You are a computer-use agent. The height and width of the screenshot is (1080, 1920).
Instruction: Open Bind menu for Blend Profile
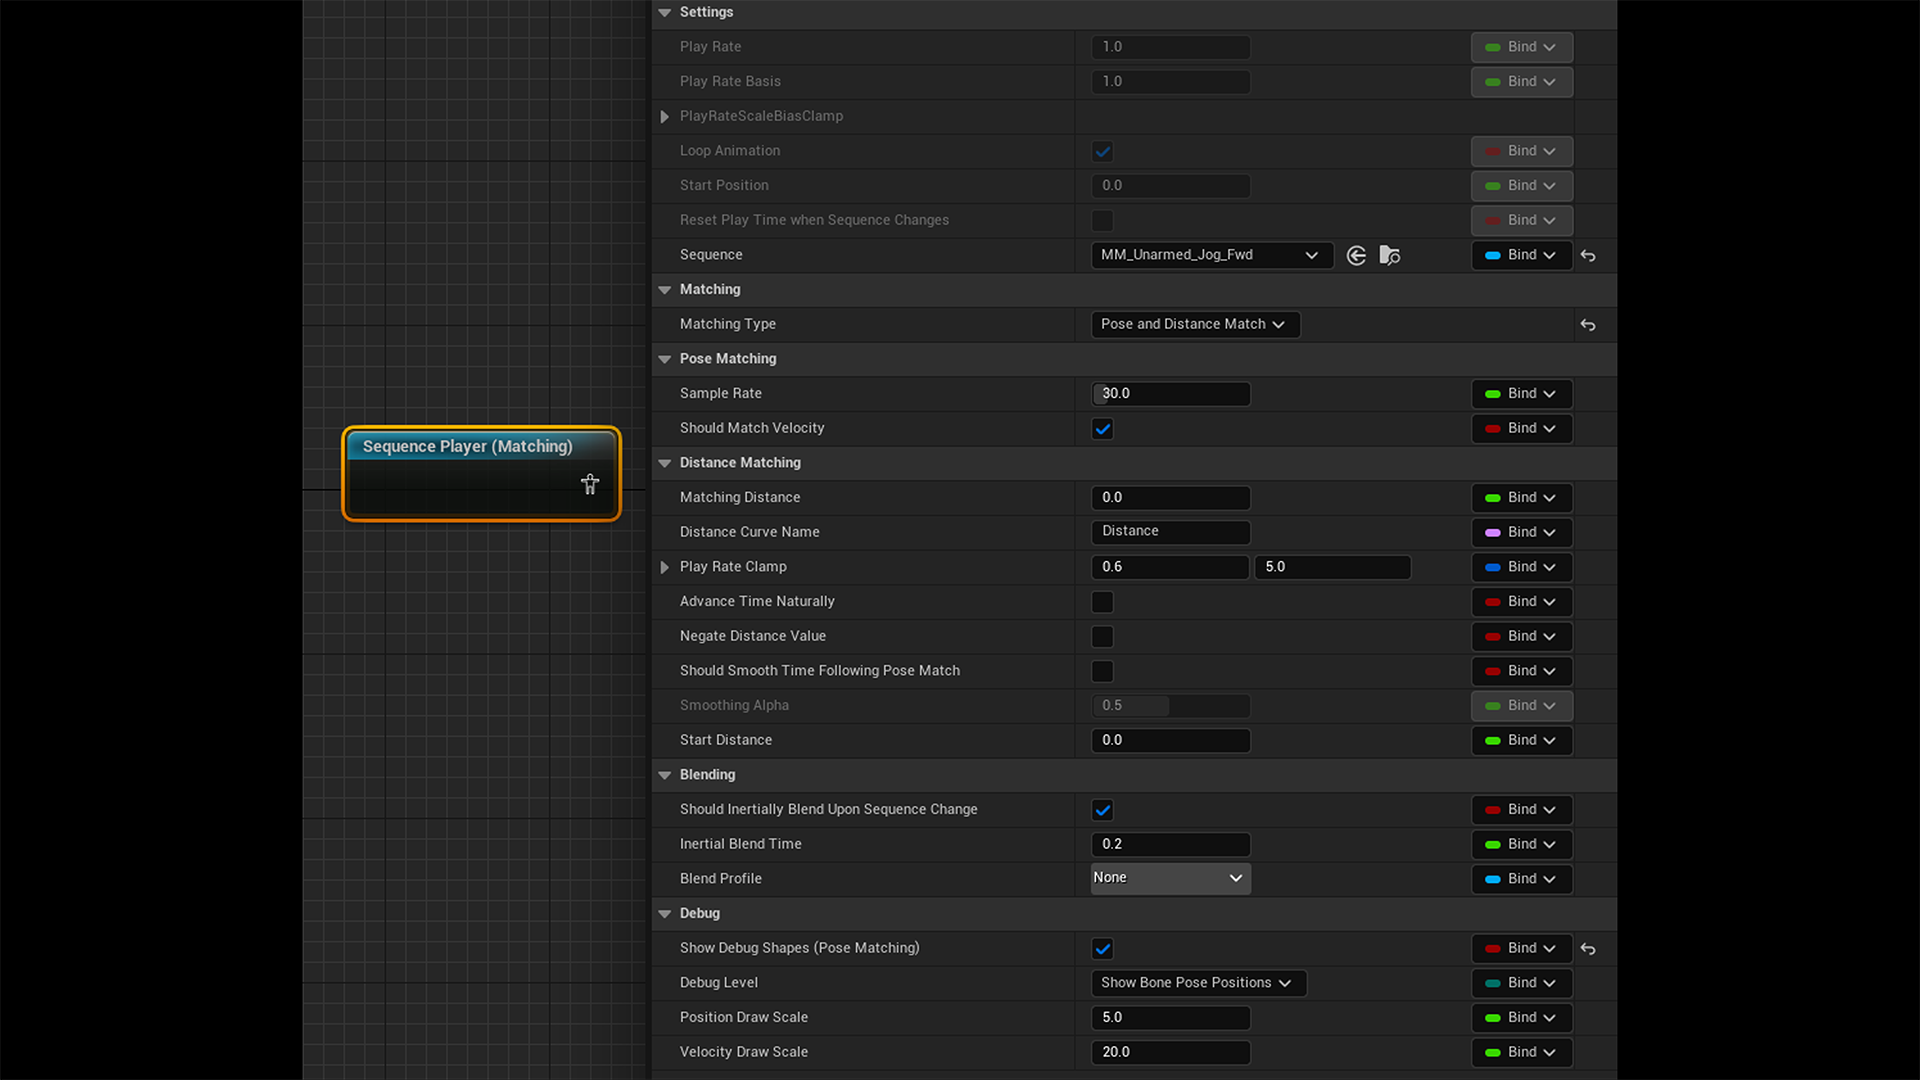pyautogui.click(x=1521, y=879)
